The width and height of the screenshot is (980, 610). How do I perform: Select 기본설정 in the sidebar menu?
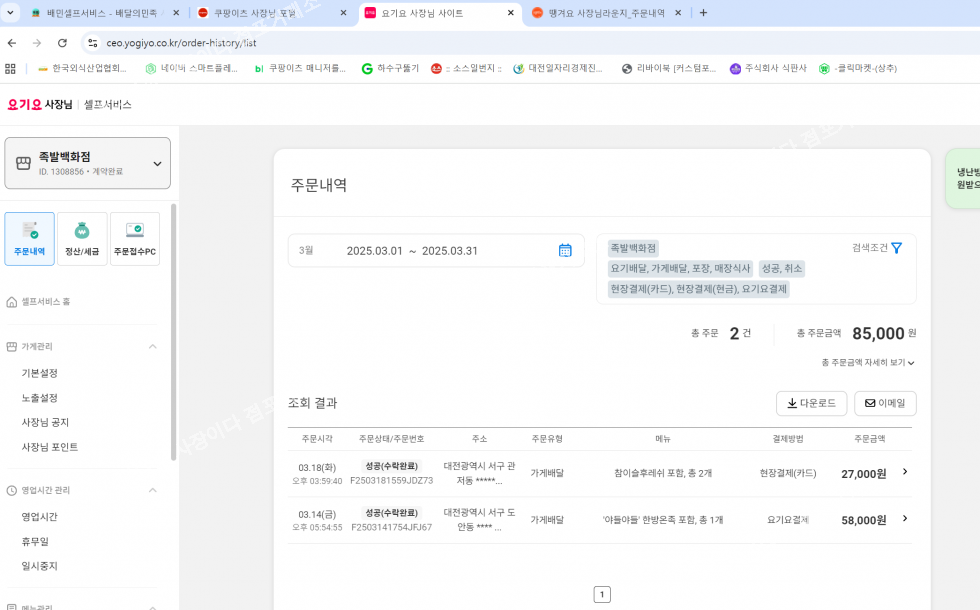click(40, 373)
